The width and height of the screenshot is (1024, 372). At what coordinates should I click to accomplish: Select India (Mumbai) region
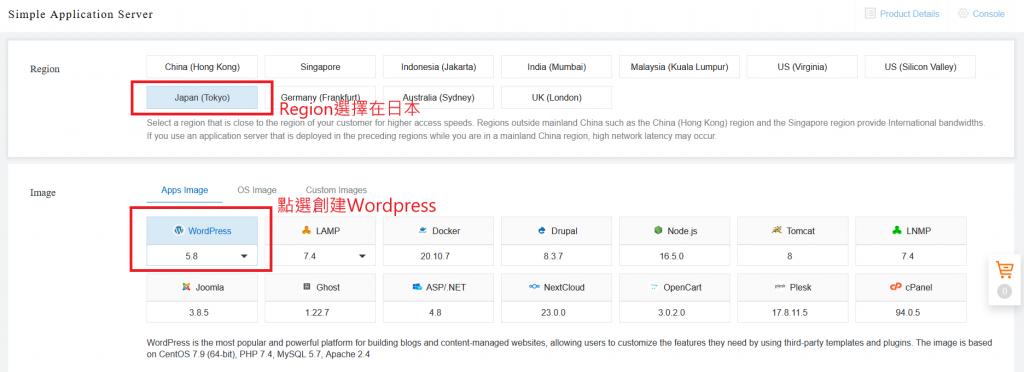[556, 67]
